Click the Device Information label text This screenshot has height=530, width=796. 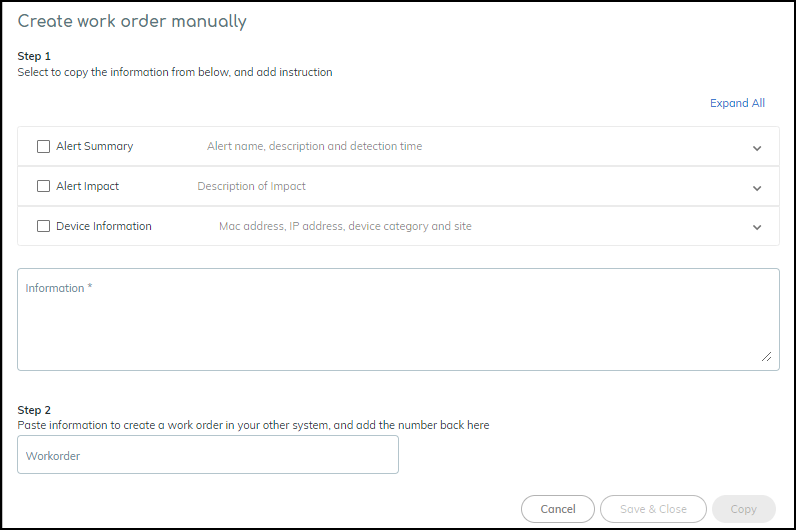tap(104, 227)
